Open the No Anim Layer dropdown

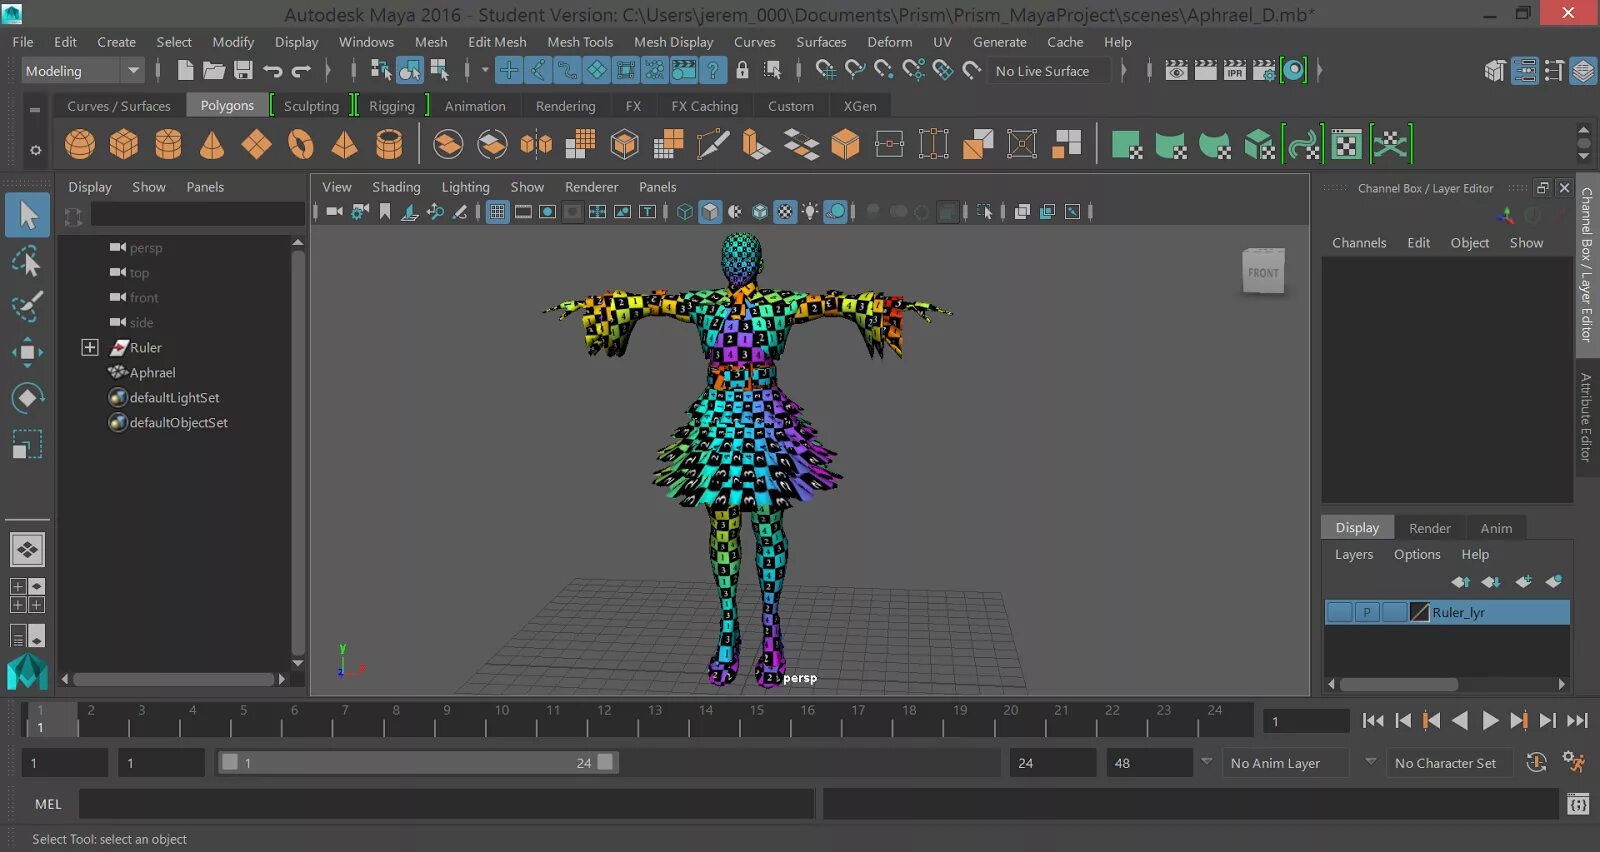[x=1285, y=763]
